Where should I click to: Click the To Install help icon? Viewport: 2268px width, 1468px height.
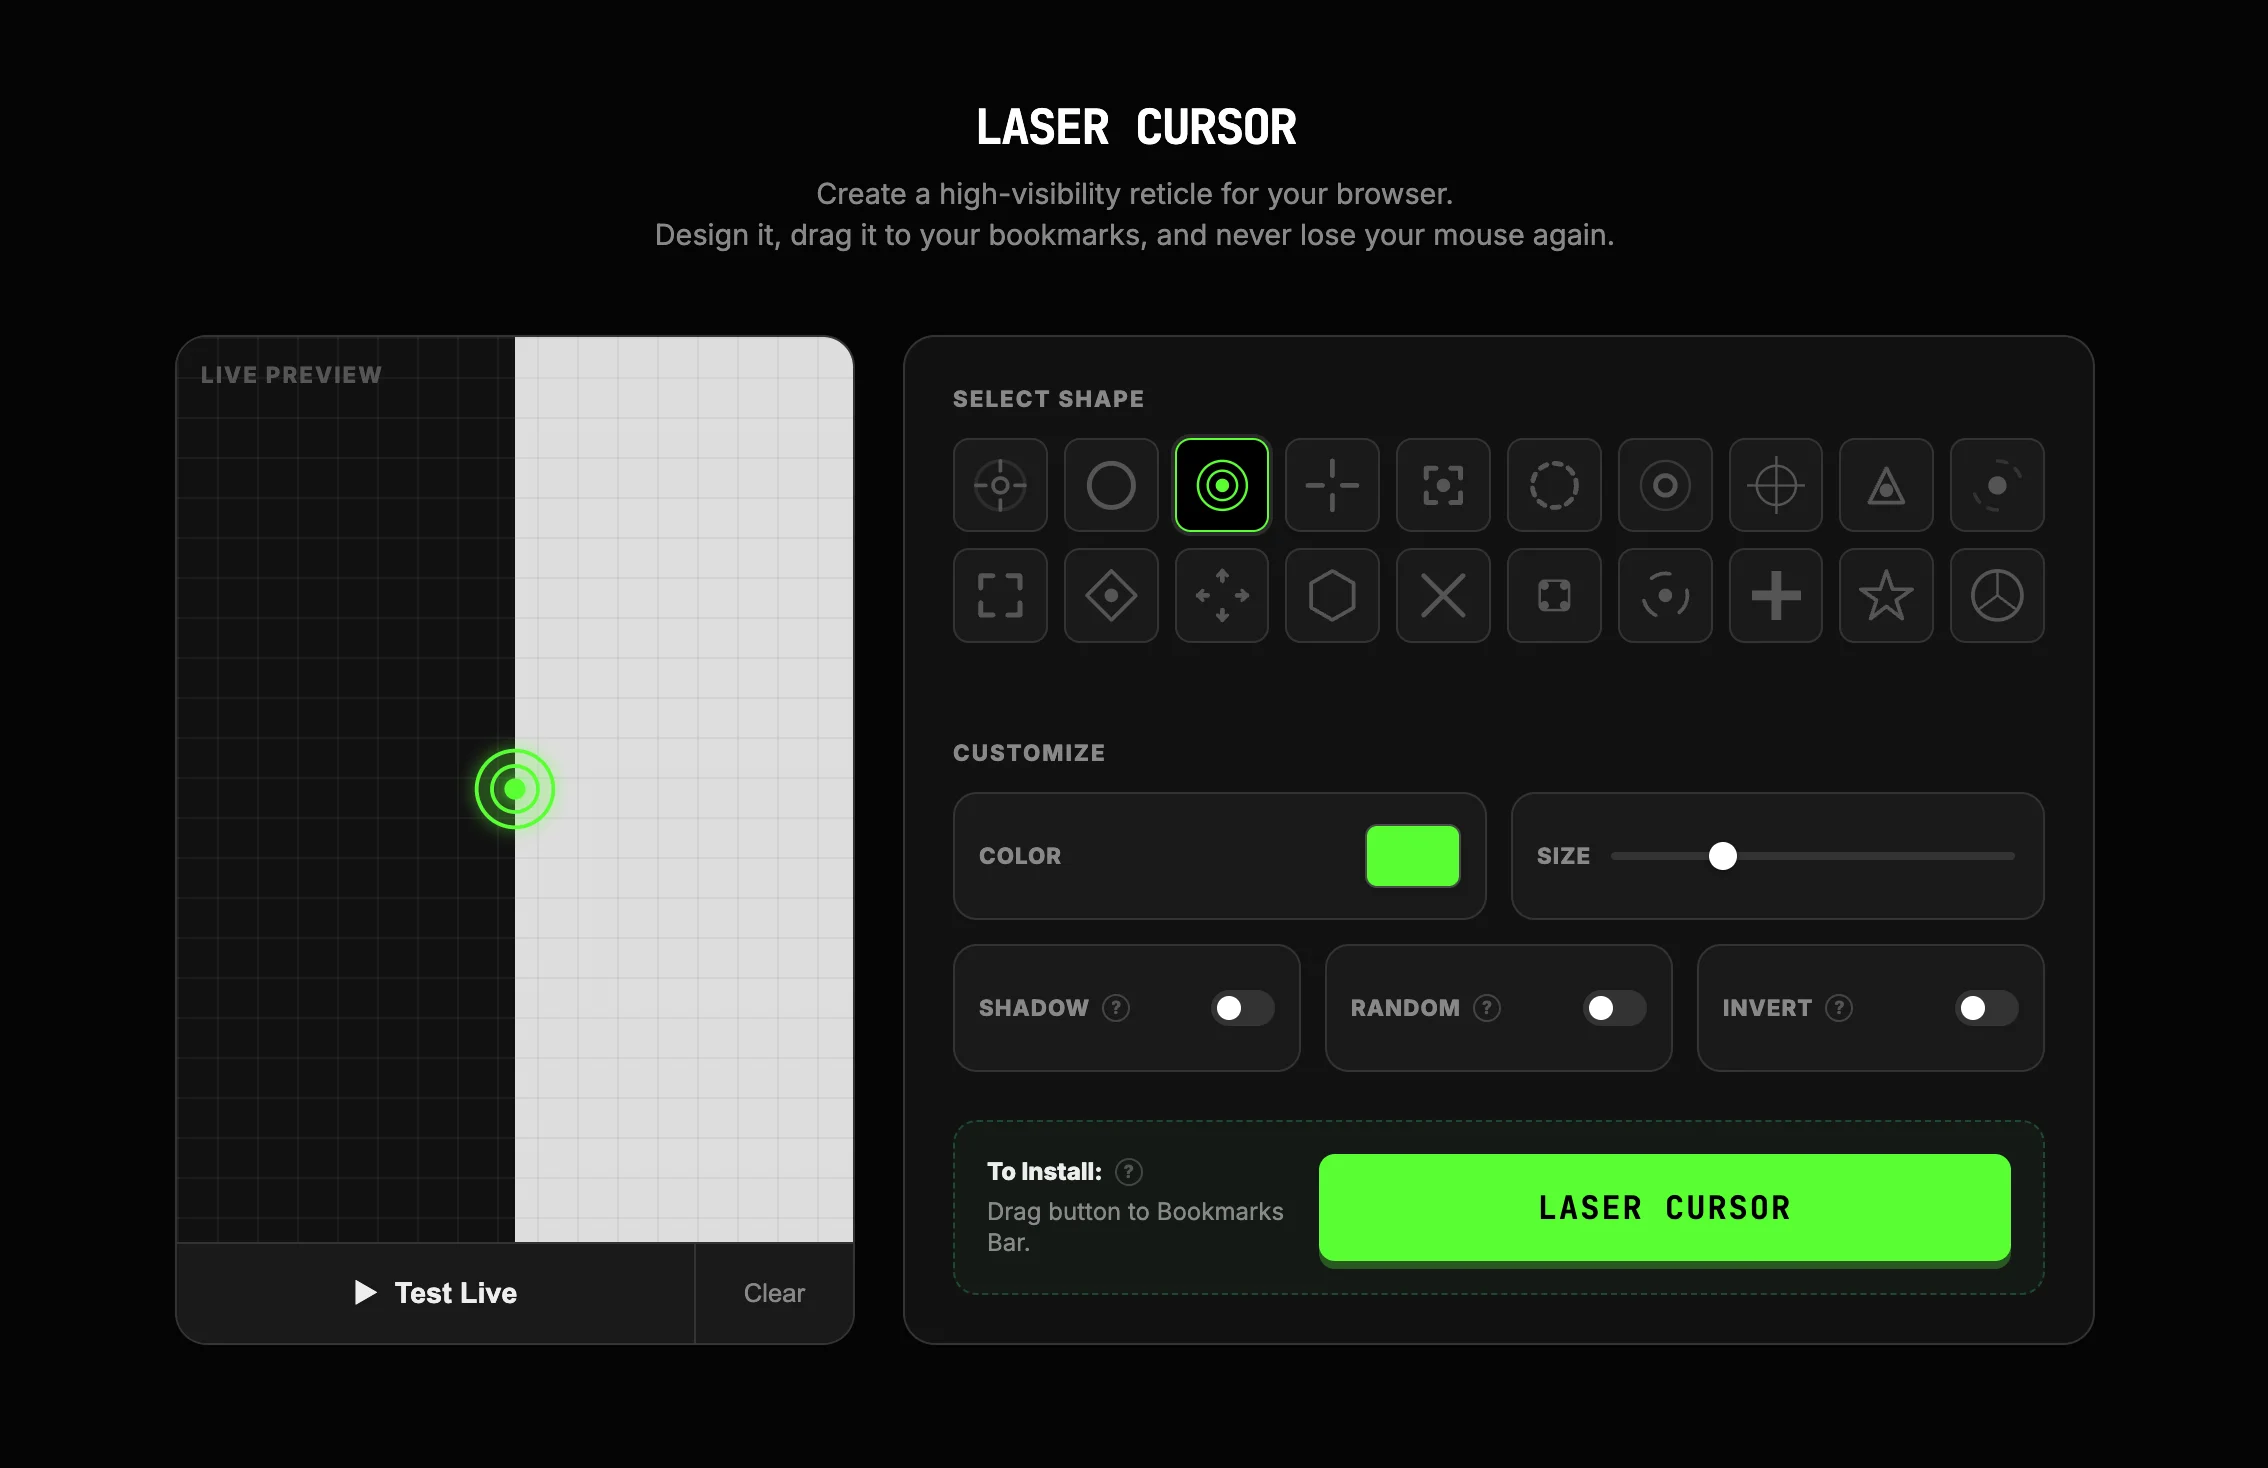coord(1129,1171)
